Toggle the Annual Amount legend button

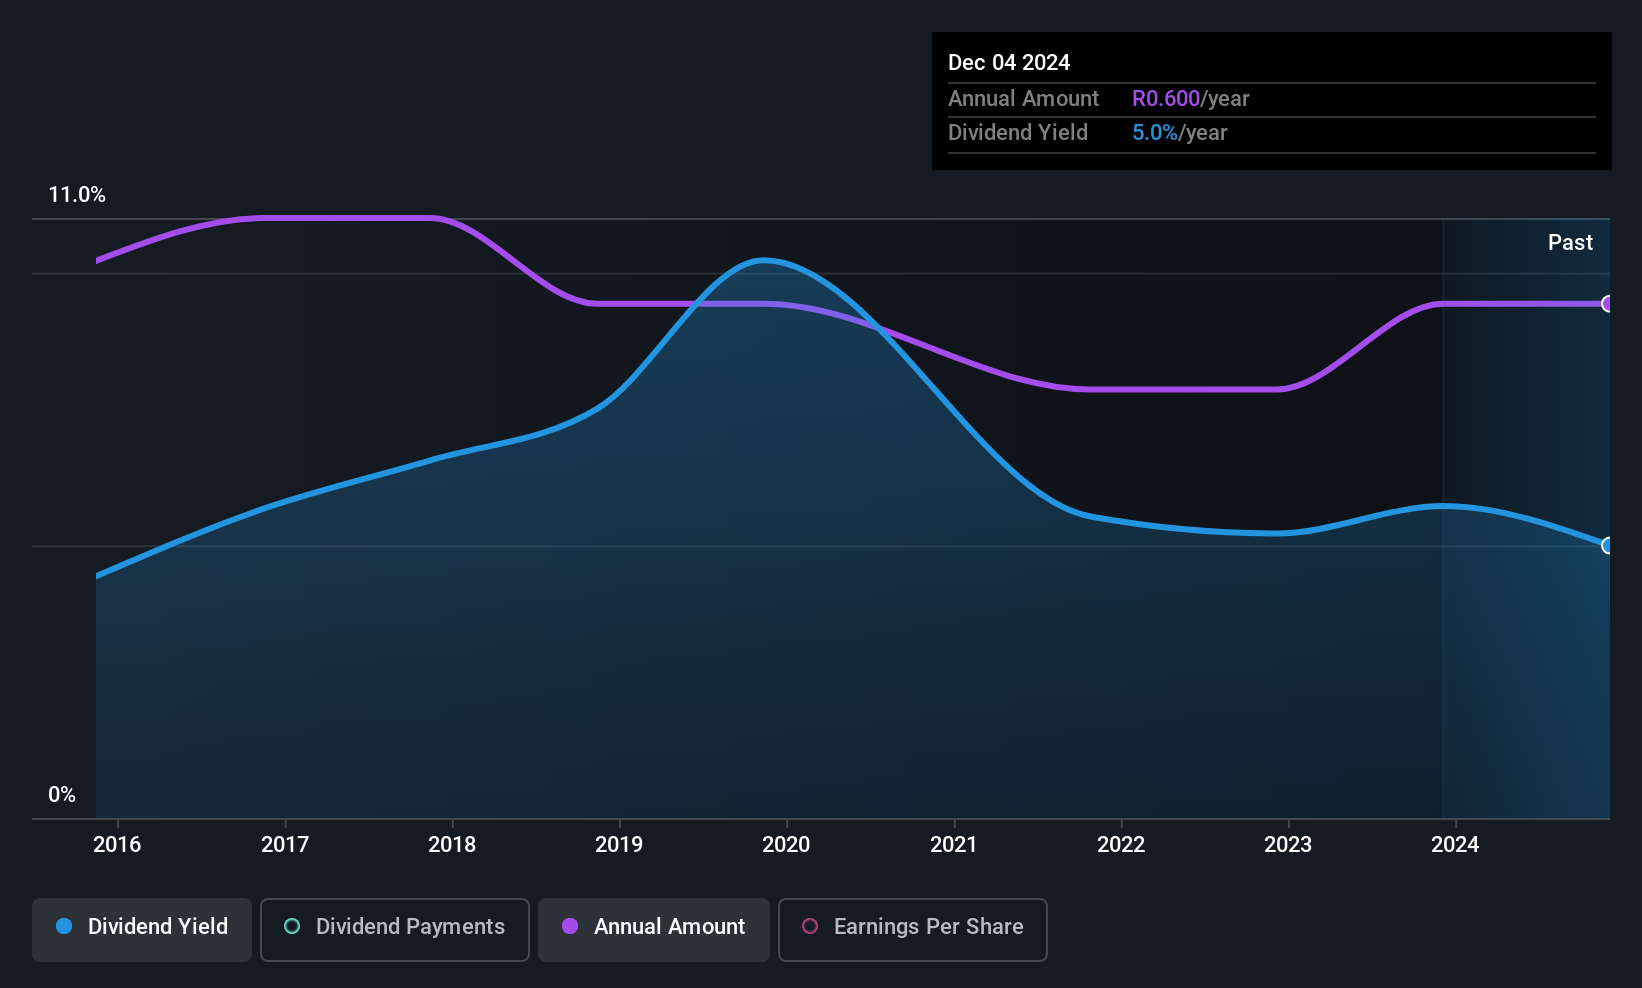[654, 930]
